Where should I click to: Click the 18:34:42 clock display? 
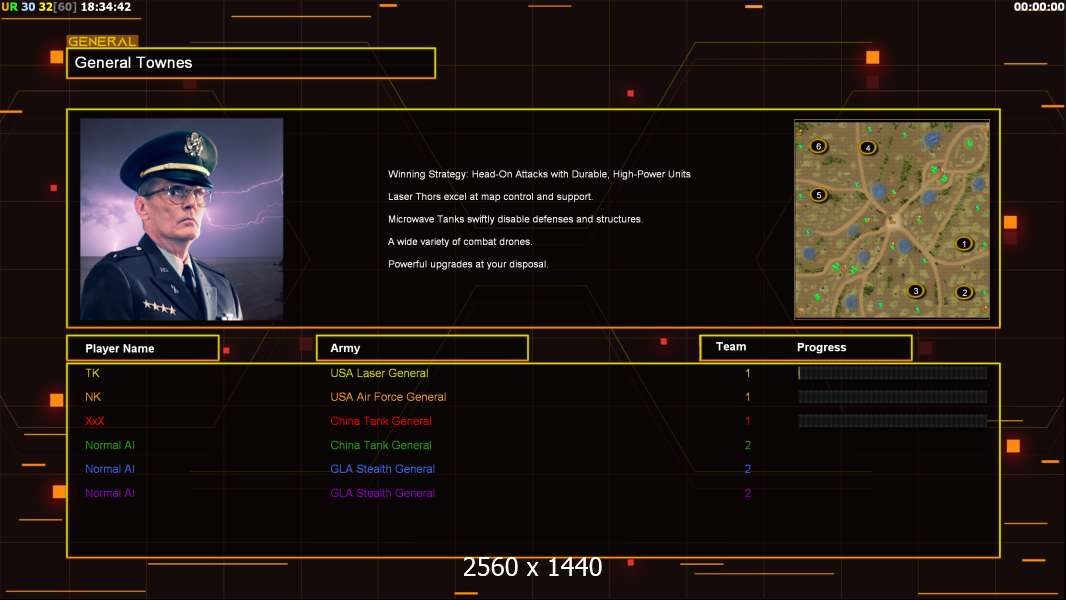coord(105,7)
